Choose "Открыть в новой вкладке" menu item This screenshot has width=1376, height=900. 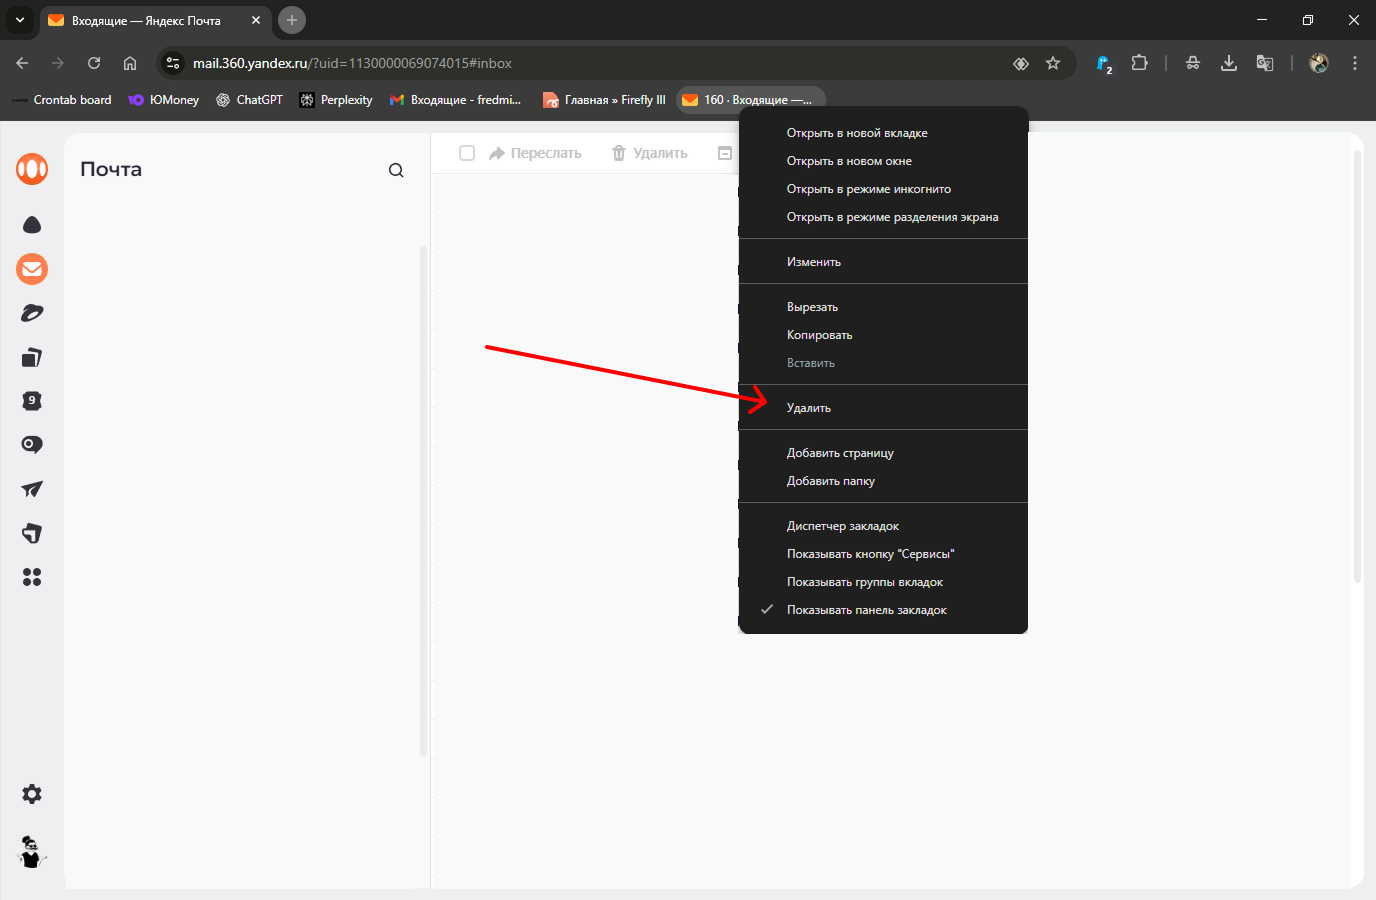tap(857, 133)
